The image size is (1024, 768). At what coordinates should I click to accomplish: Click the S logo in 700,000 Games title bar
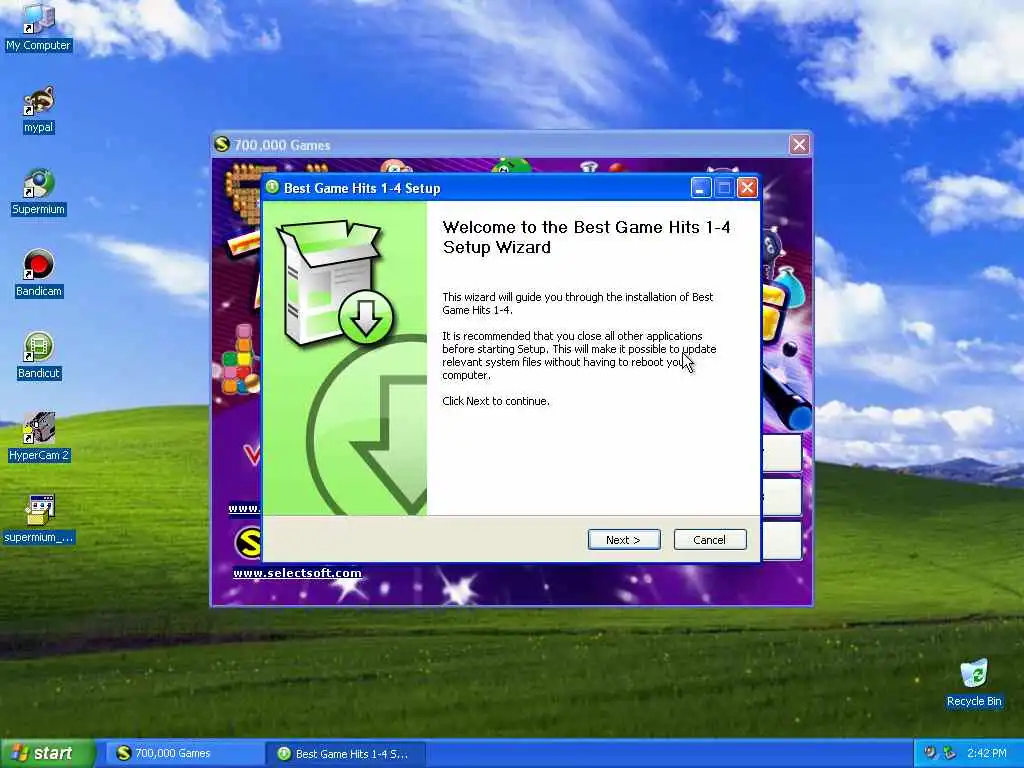tap(222, 144)
